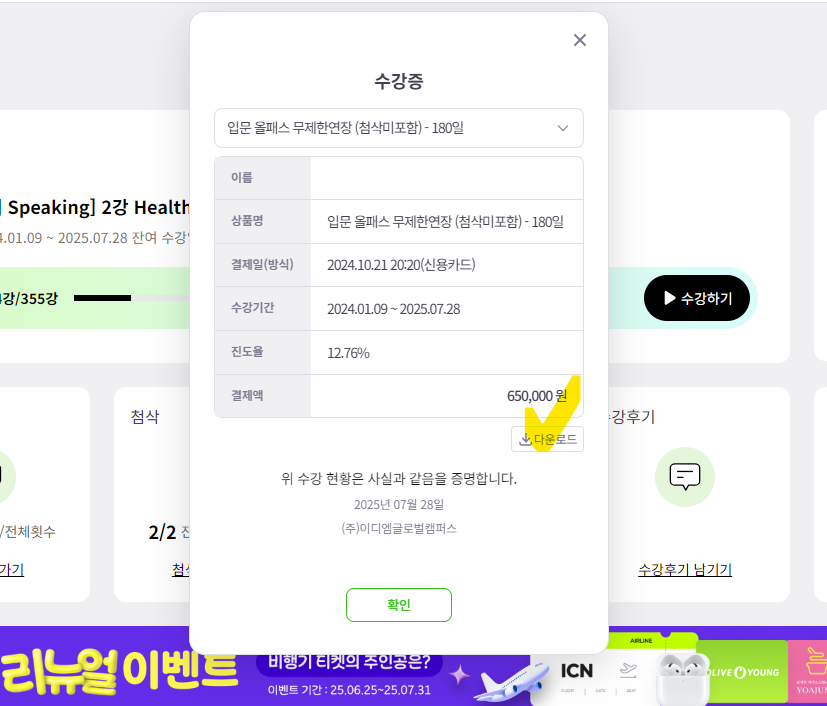
Task: Click the play triangle icon
Action: pyautogui.click(x=669, y=298)
